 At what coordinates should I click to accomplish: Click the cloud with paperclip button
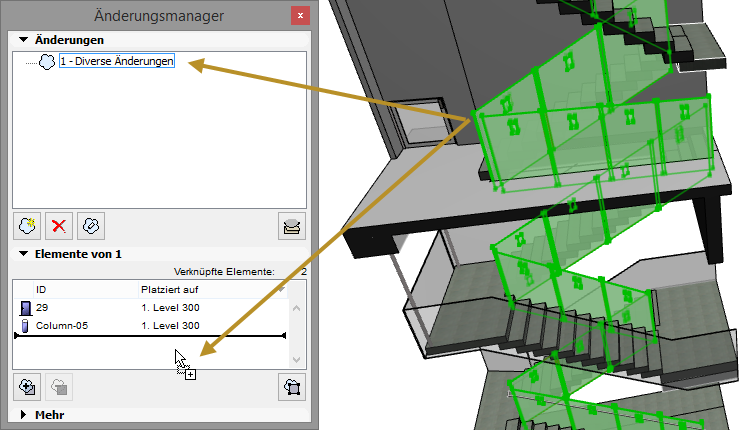[x=91, y=225]
